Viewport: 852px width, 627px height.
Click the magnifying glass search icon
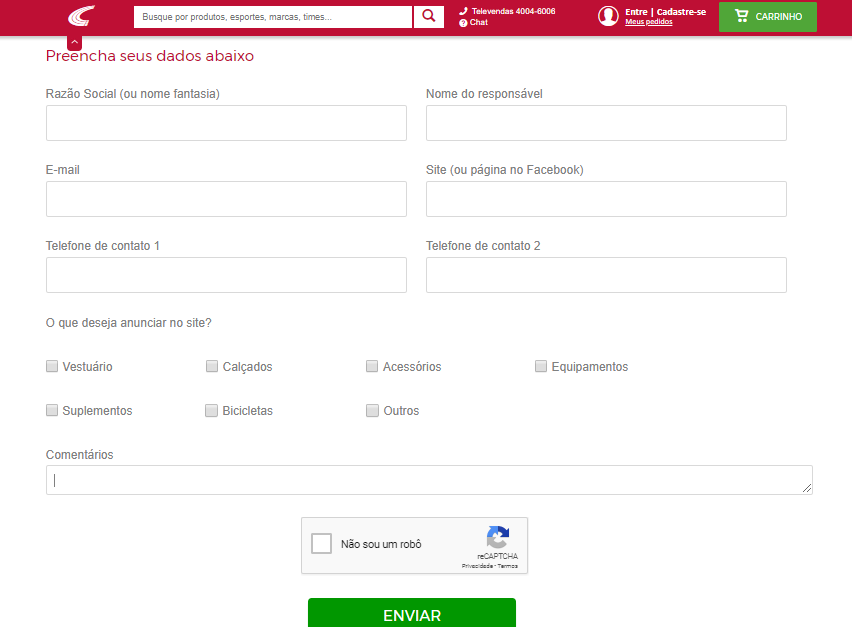coord(428,17)
